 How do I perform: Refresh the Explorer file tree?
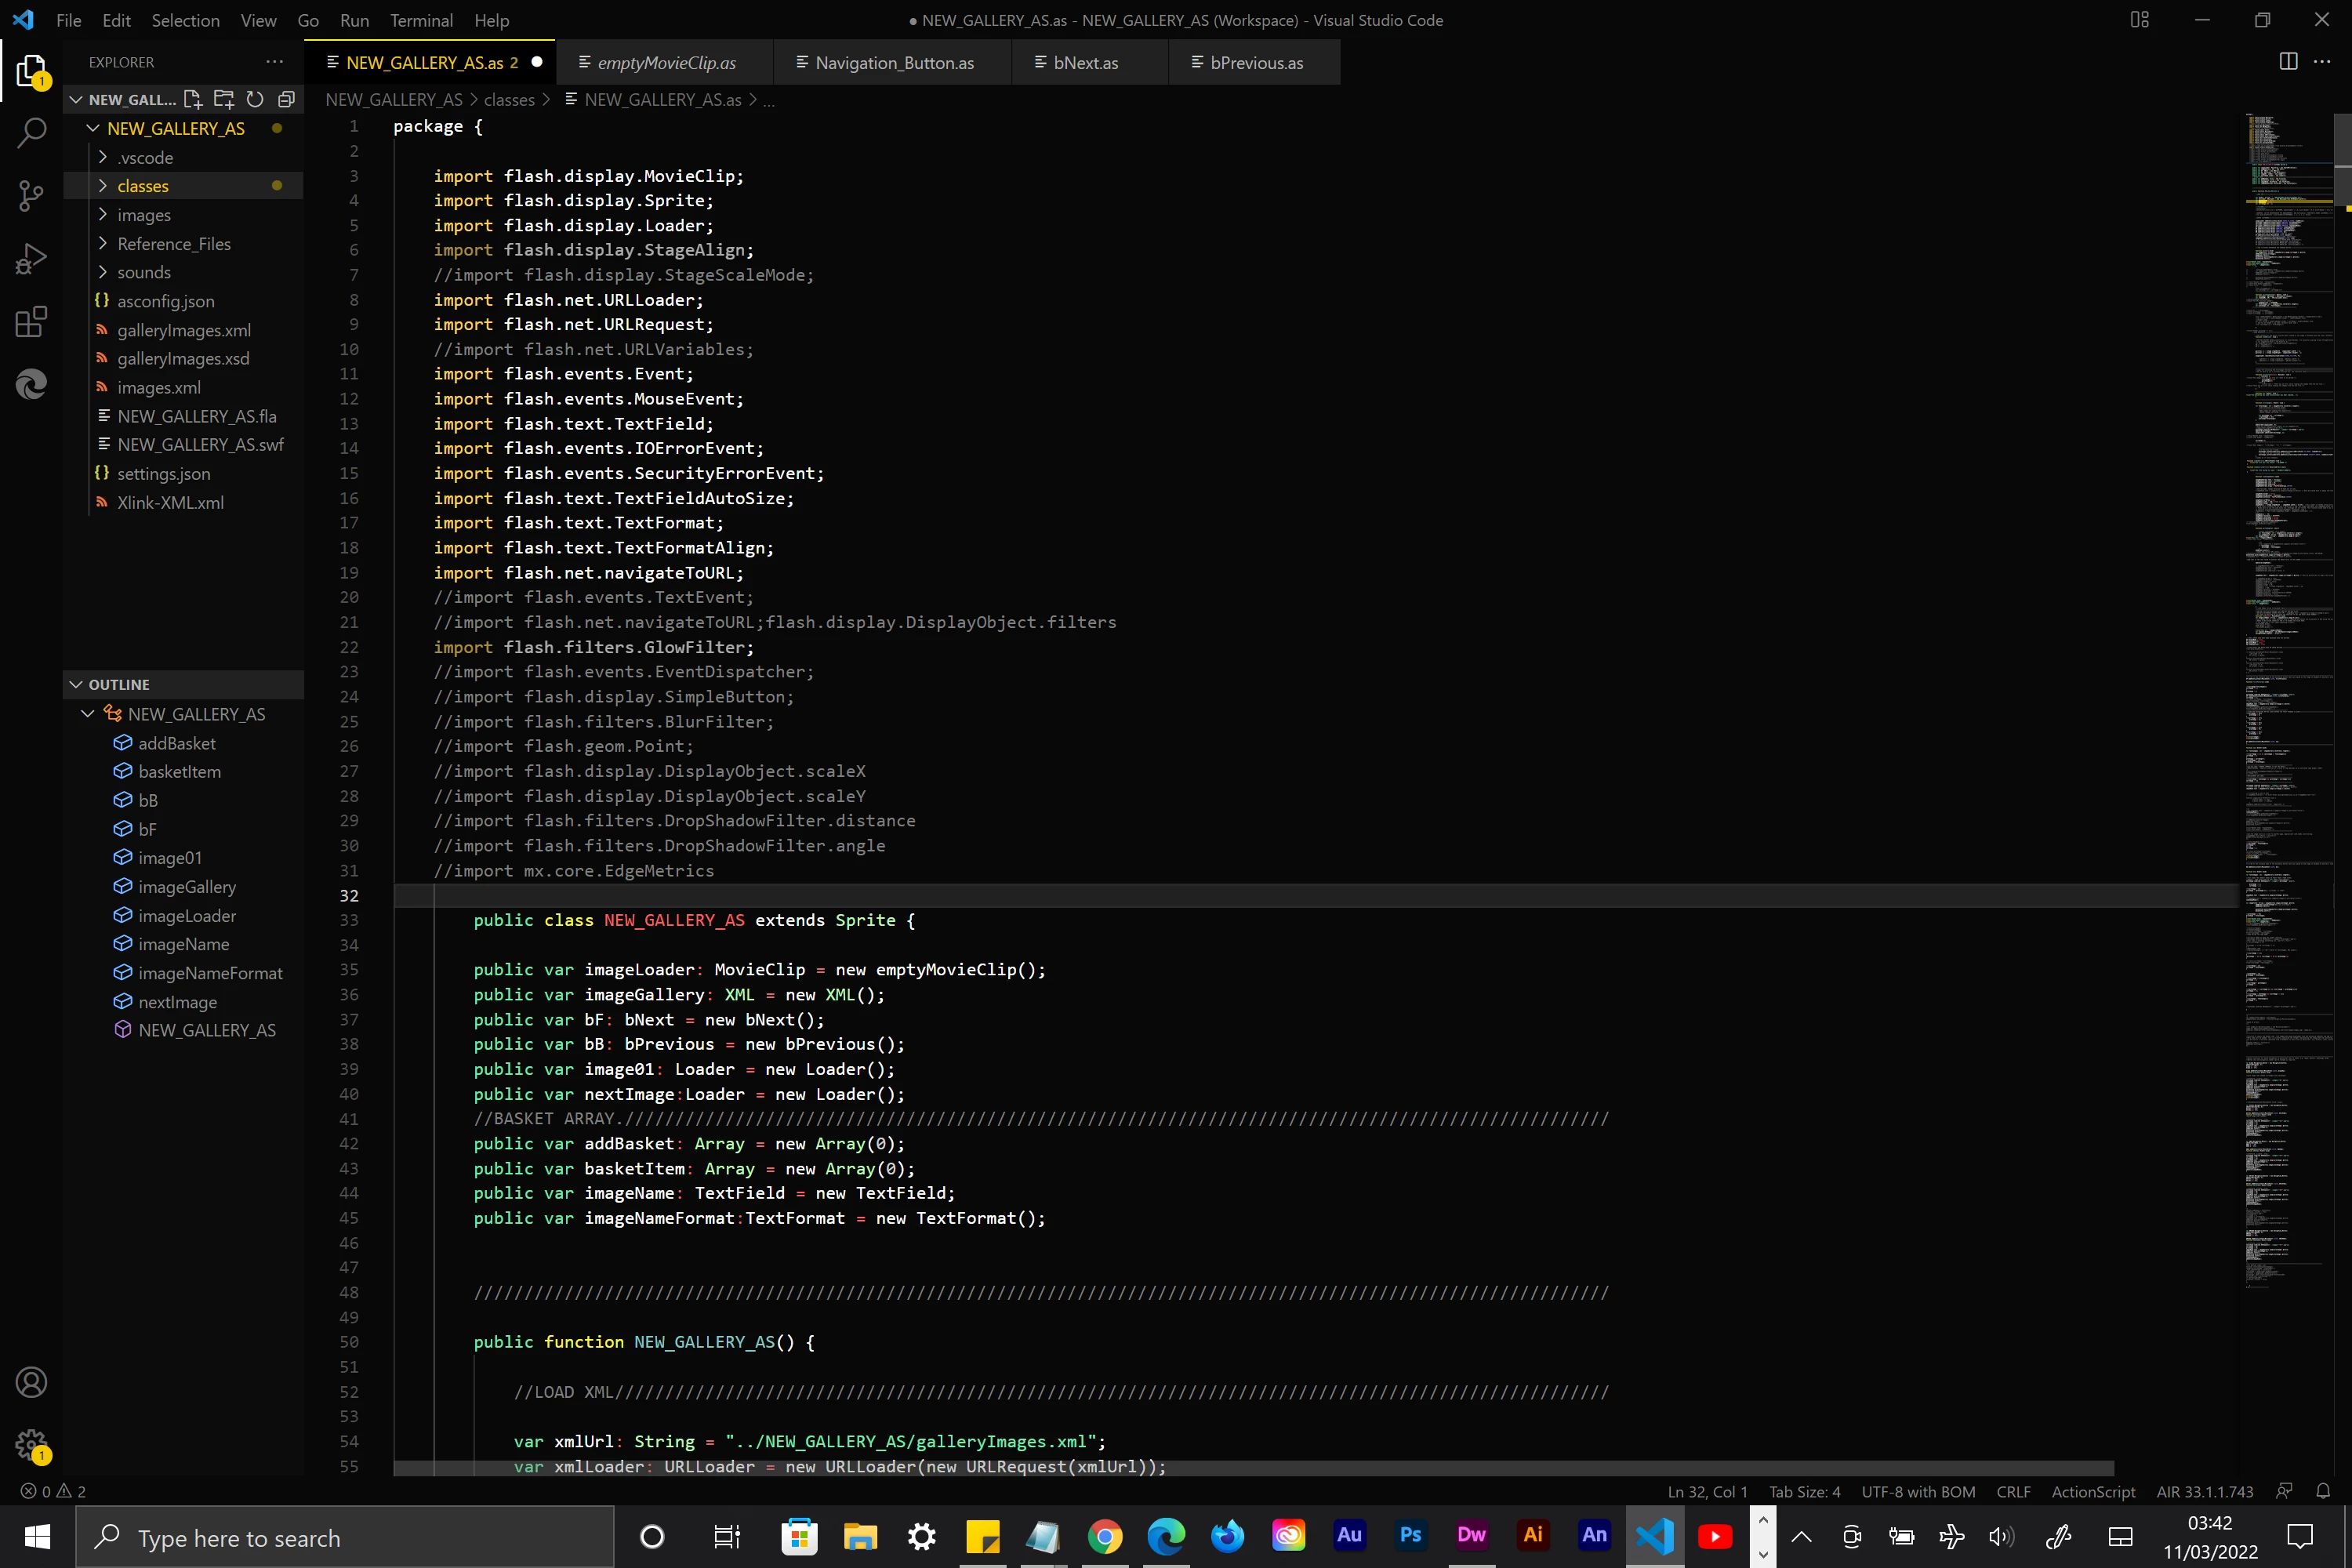tap(255, 99)
